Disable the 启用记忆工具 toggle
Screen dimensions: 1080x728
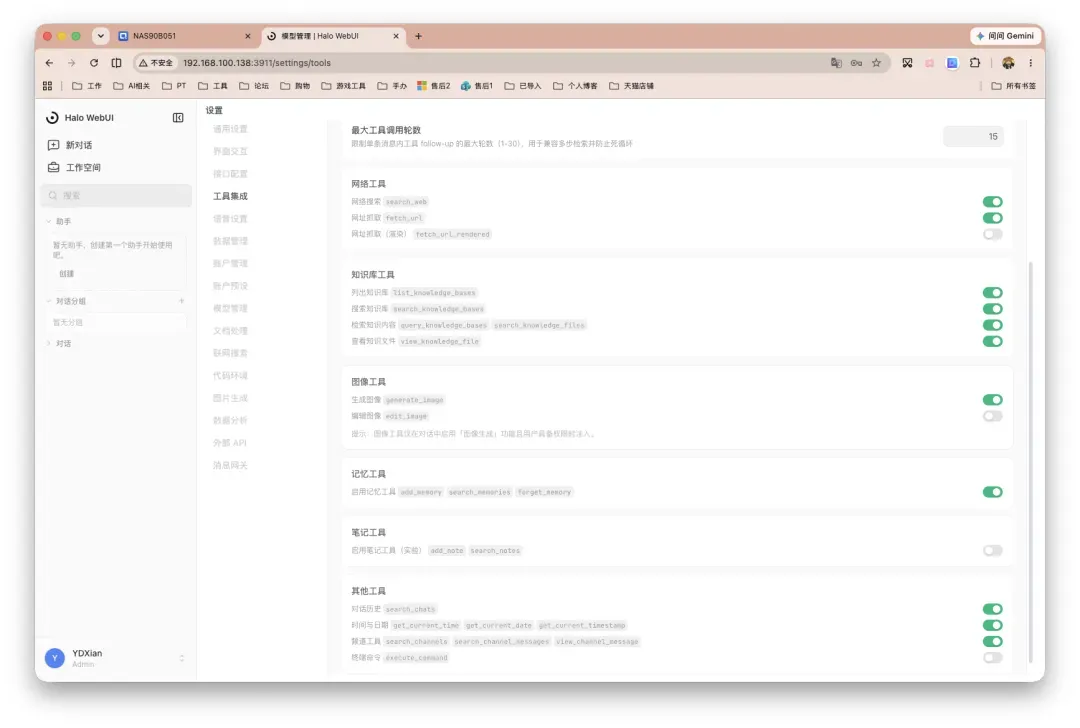coord(992,492)
